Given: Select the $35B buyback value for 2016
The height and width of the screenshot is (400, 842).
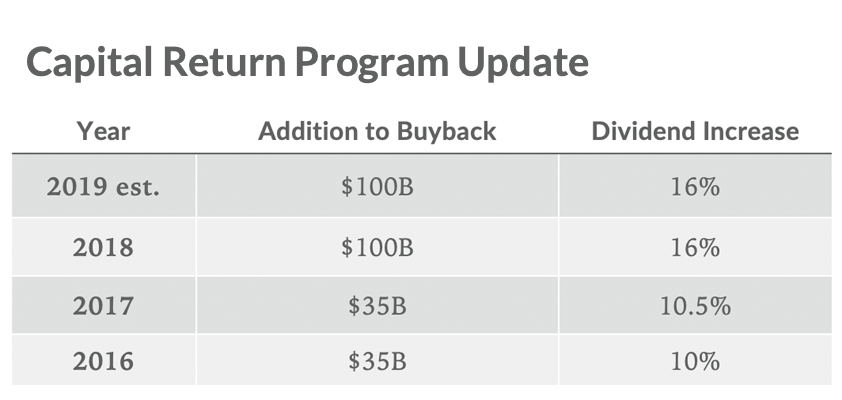Looking at the screenshot, I should (377, 361).
